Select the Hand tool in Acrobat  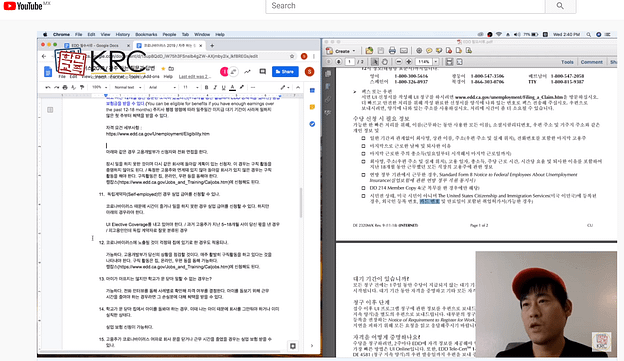(384, 62)
